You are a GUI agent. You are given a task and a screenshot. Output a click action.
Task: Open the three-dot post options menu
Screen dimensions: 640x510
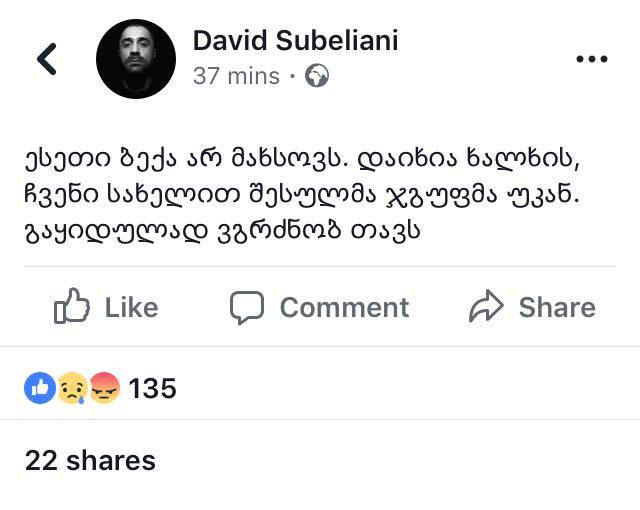click(591, 59)
